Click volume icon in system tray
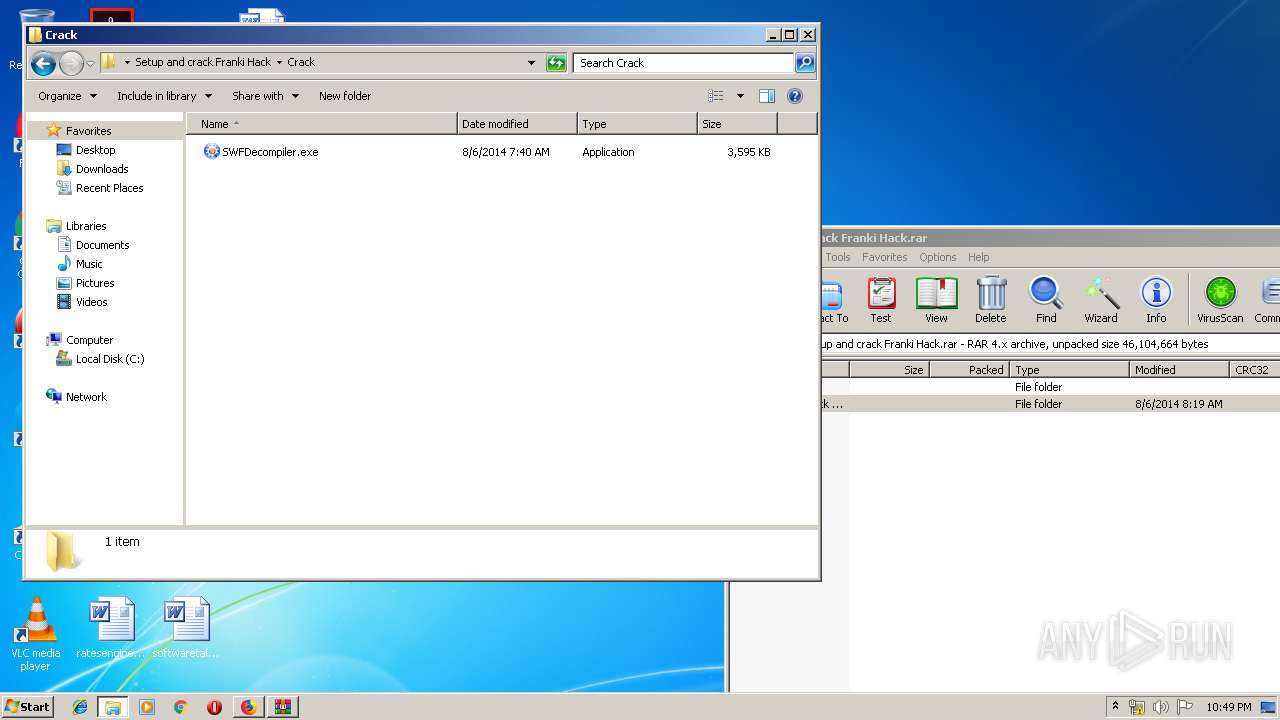Image resolution: width=1280 pixels, height=720 pixels. 1161,707
